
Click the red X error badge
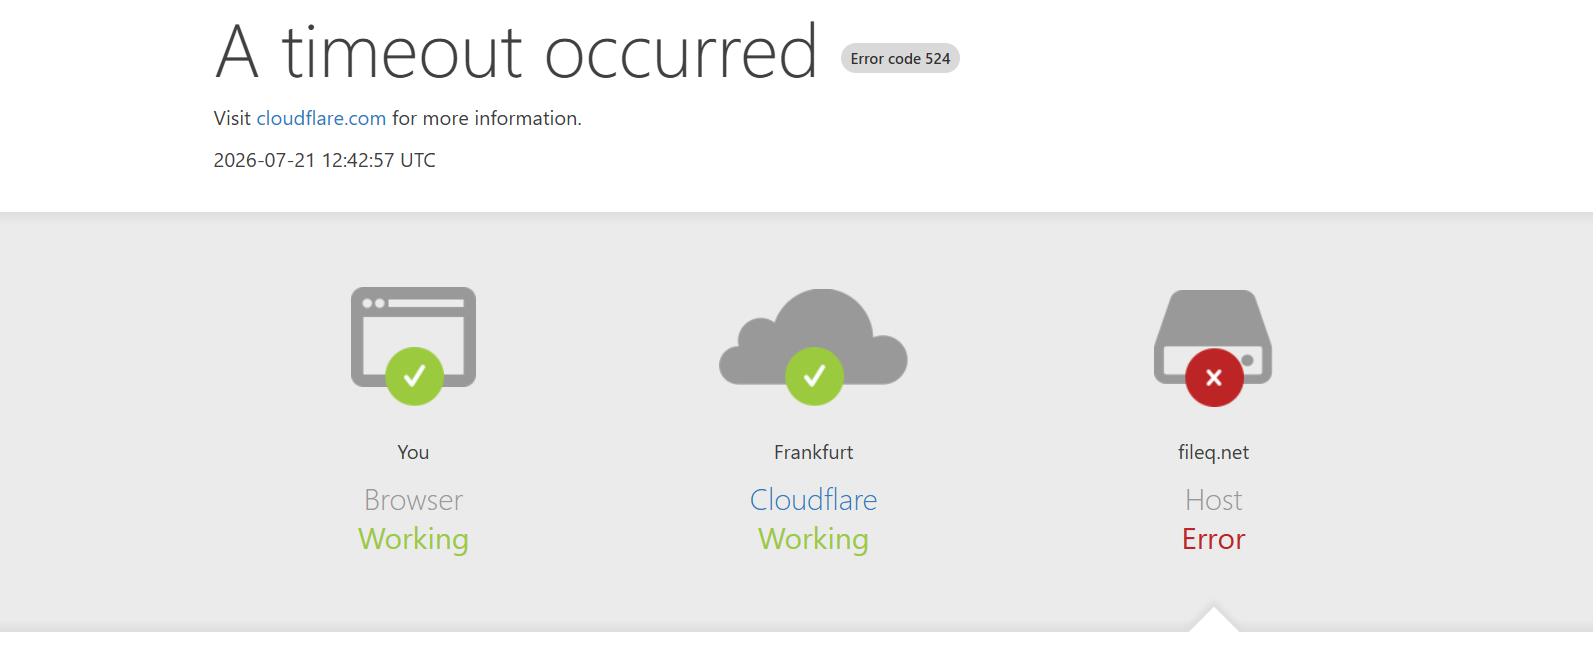tap(1214, 377)
